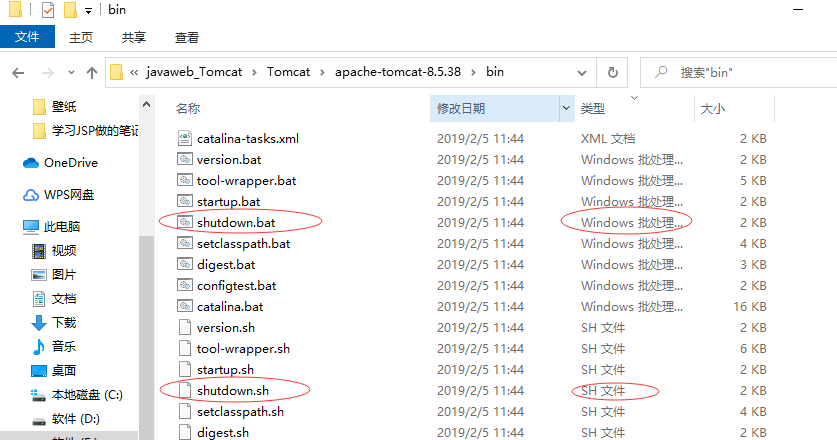Click the version.bat file icon
Screen dimensions: 837x440
(x=185, y=159)
